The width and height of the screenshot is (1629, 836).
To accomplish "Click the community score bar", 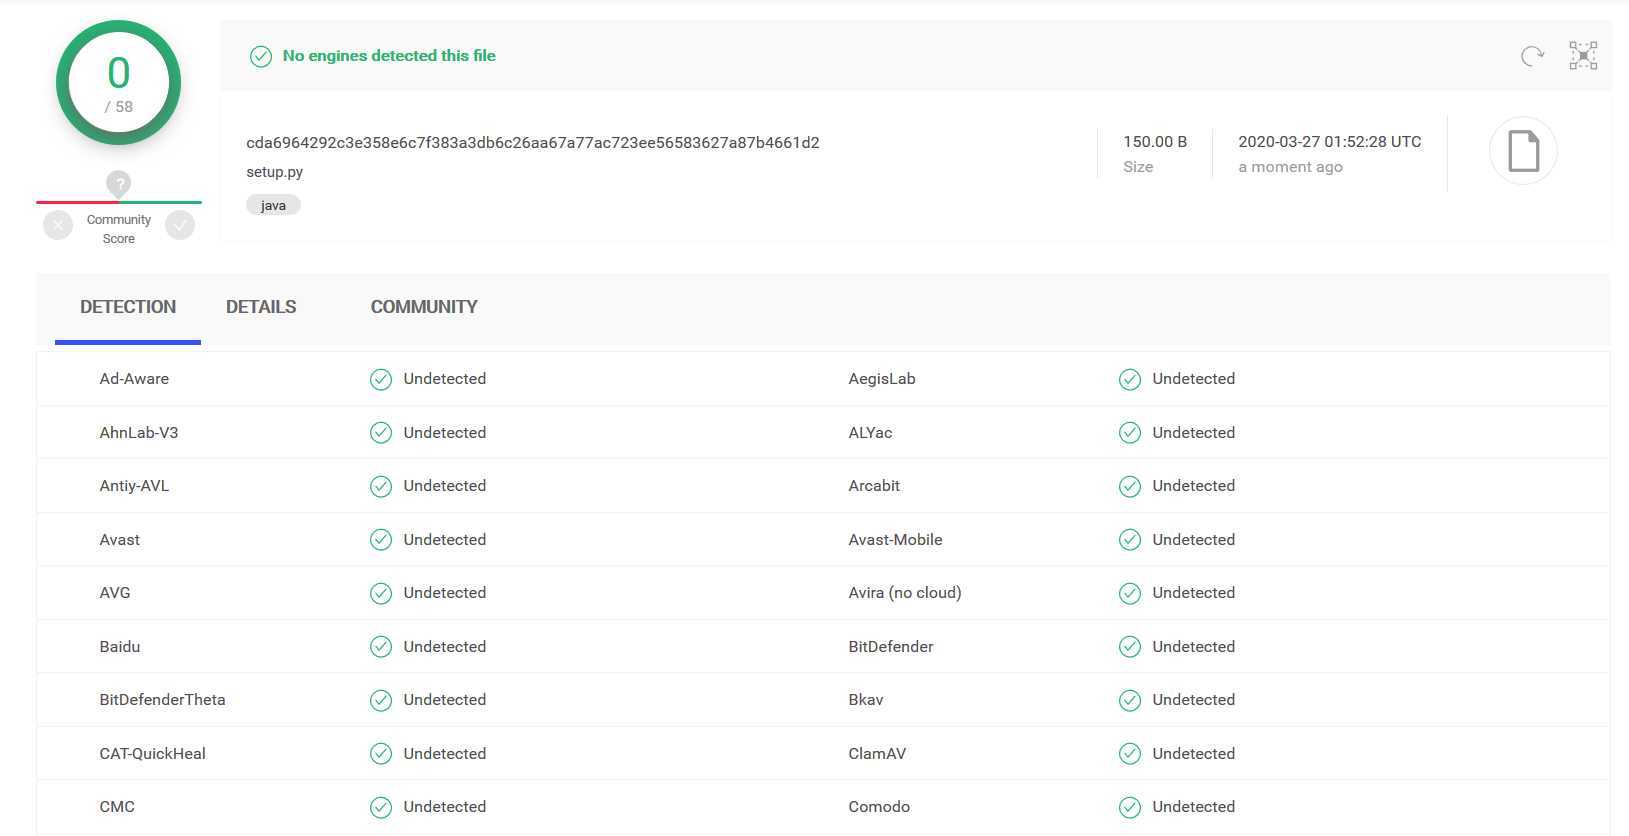I will pos(119,202).
